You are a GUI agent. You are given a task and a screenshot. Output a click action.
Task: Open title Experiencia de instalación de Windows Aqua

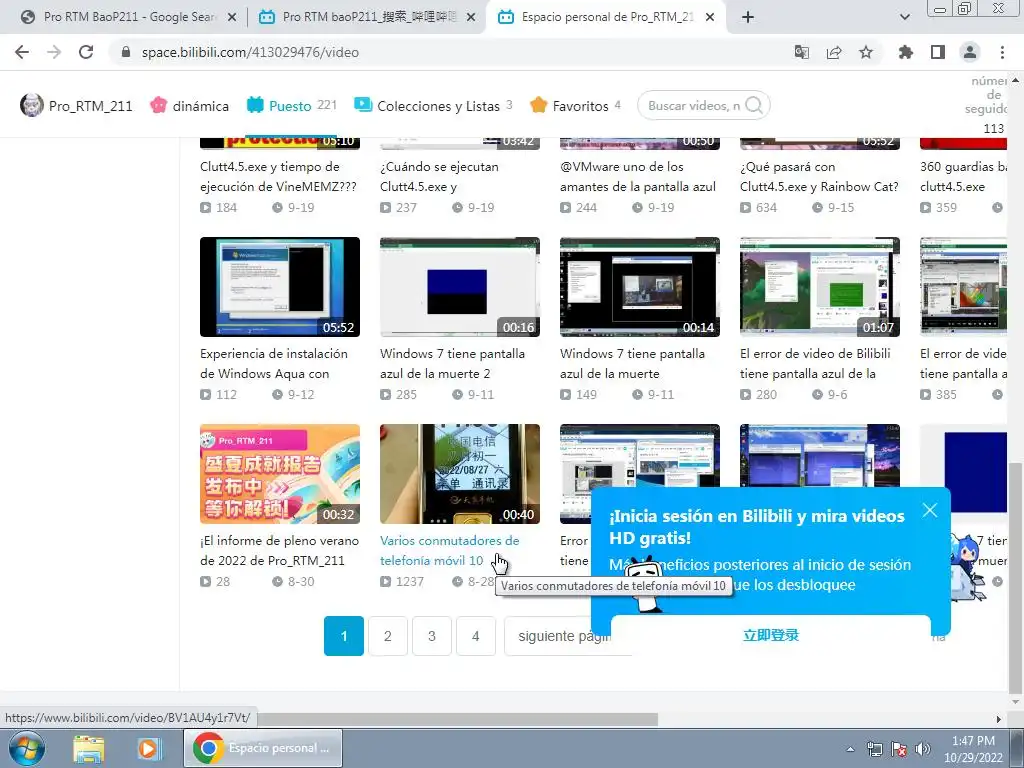click(274, 363)
